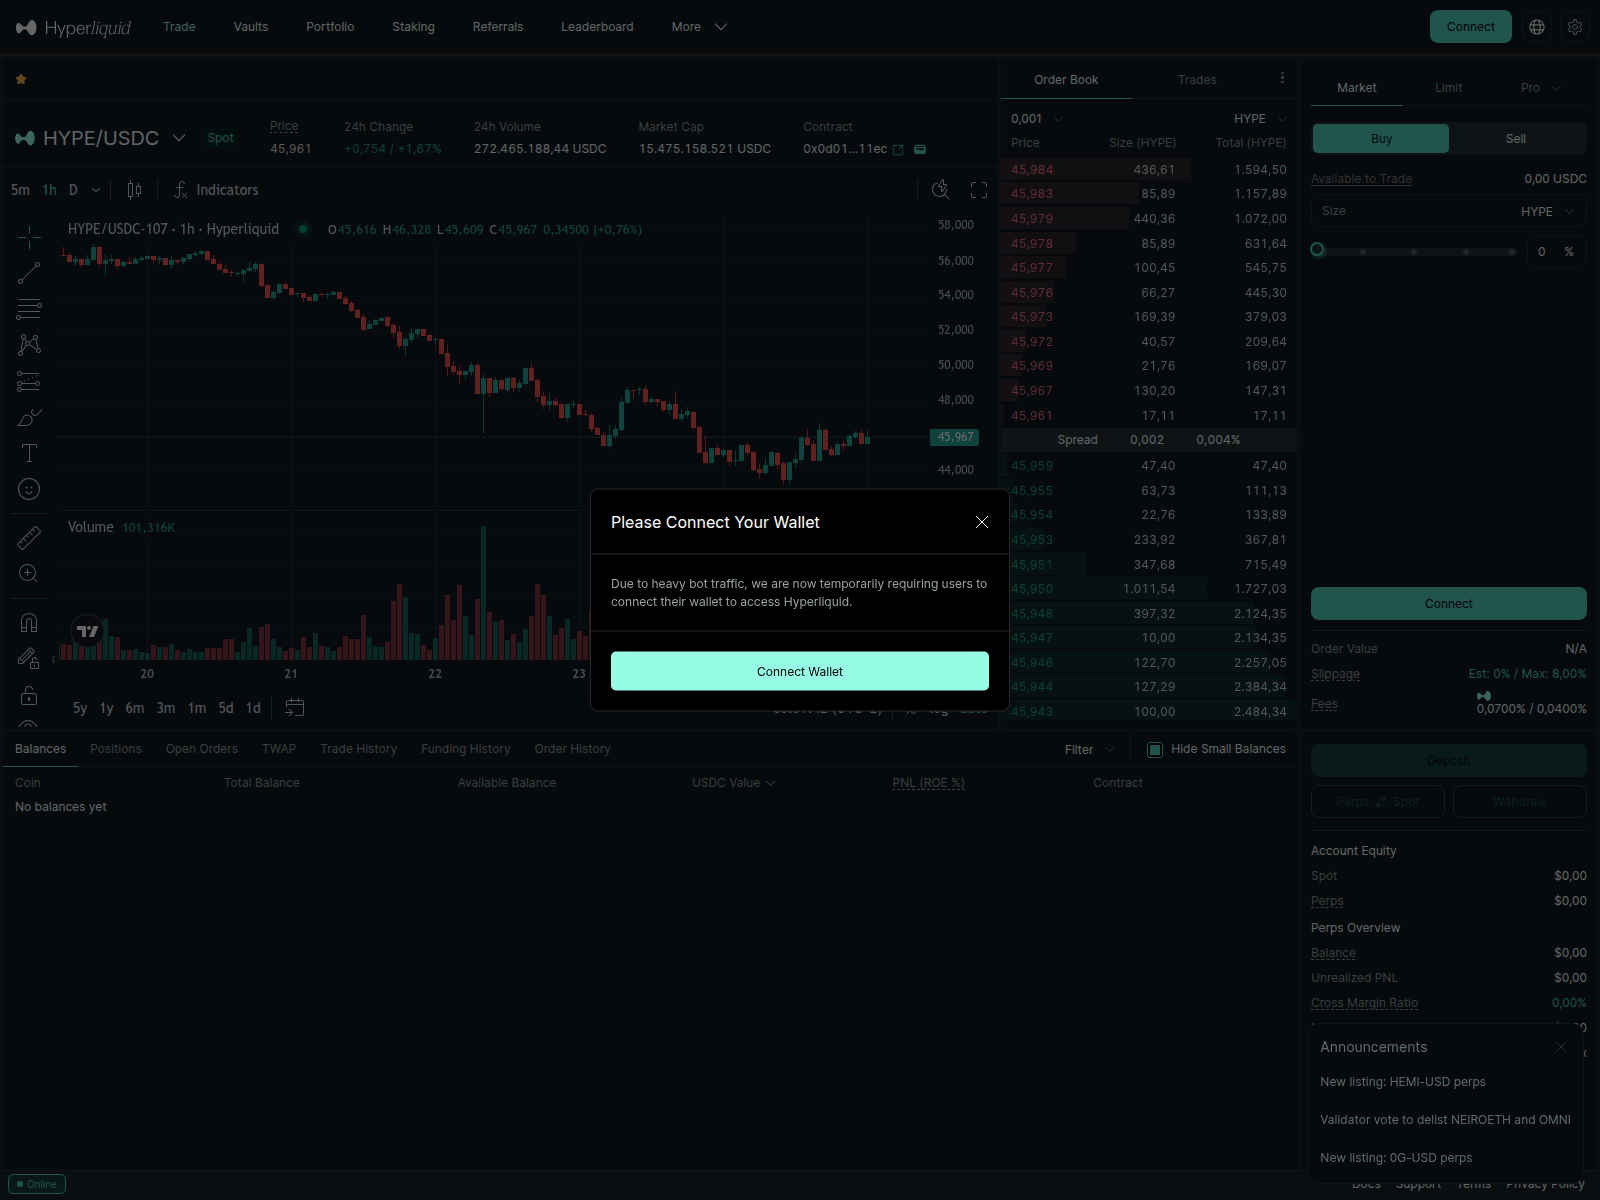This screenshot has height=1200, width=1600.
Task: Toggle Hide Small Balances checkbox
Action: coord(1155,749)
